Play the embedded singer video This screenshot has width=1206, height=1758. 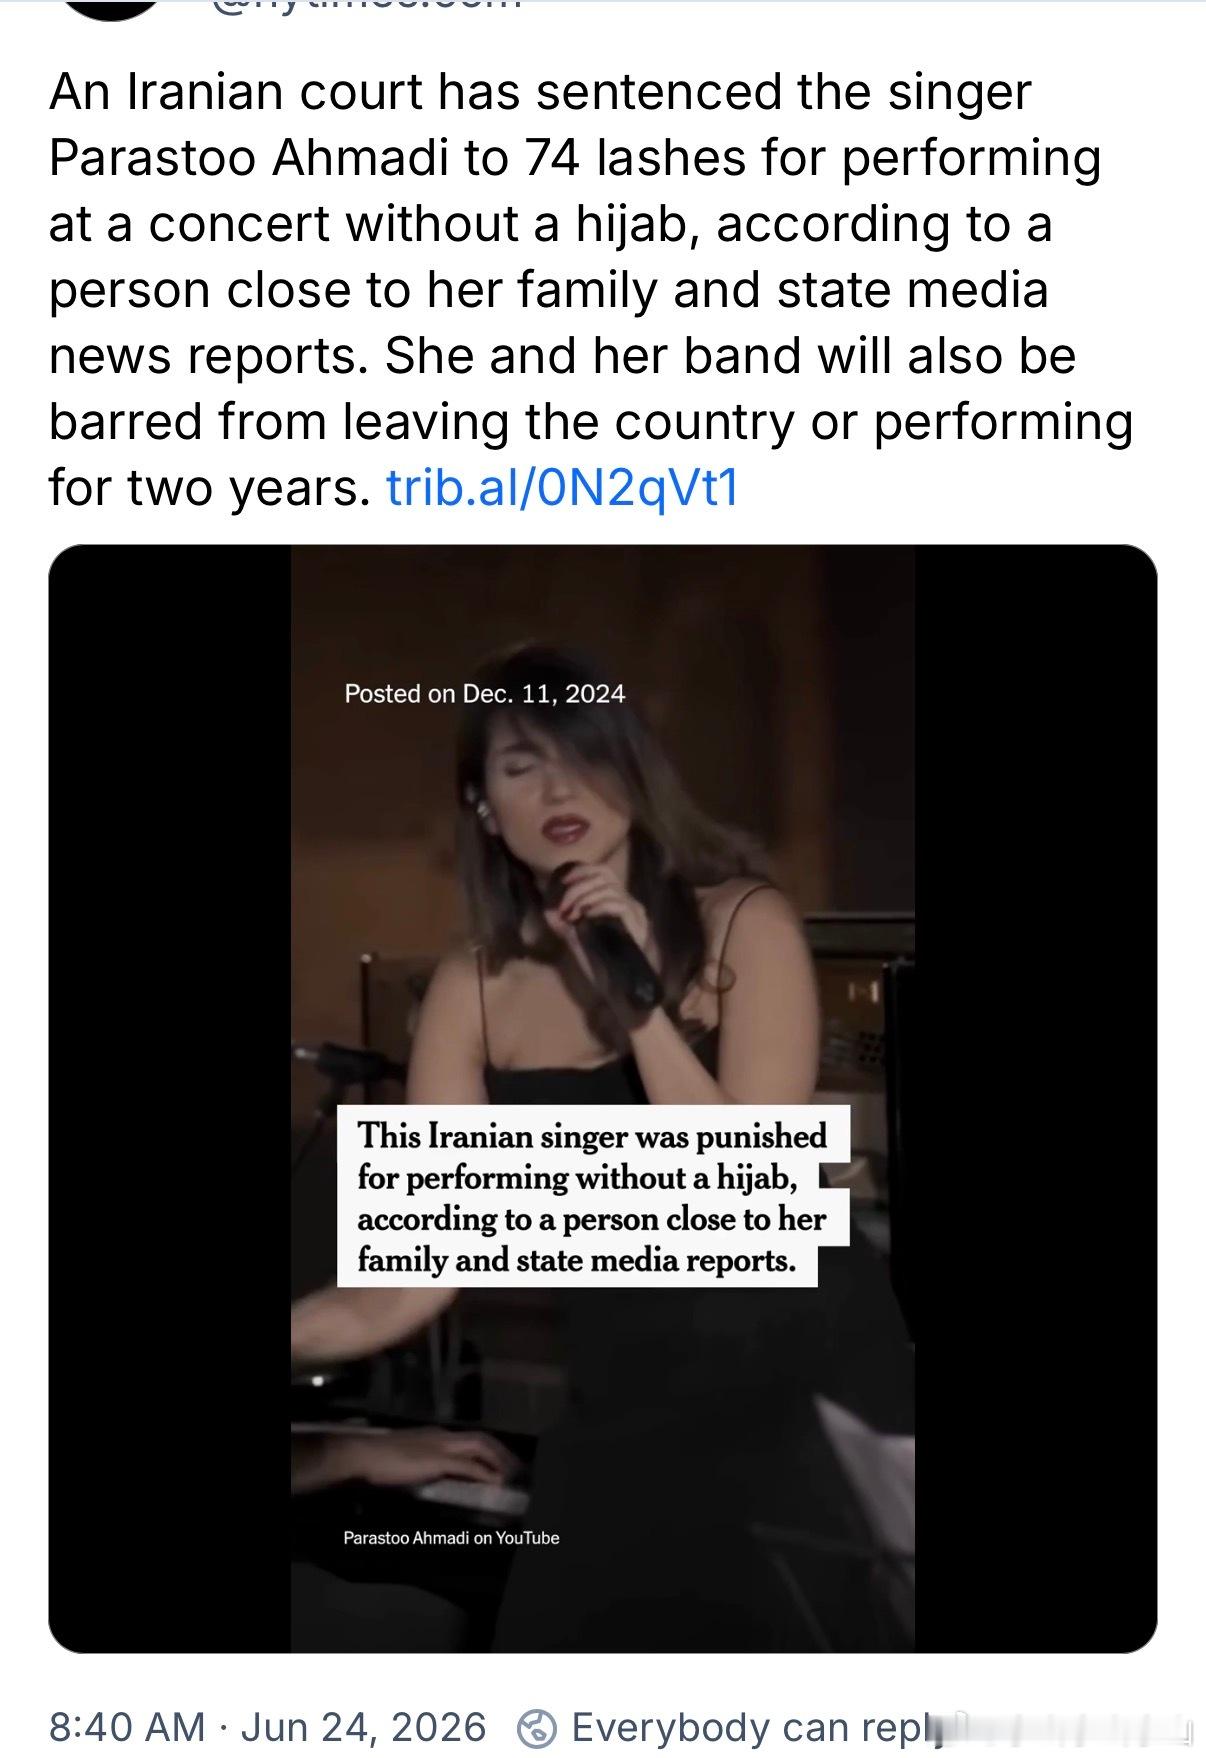602,1098
